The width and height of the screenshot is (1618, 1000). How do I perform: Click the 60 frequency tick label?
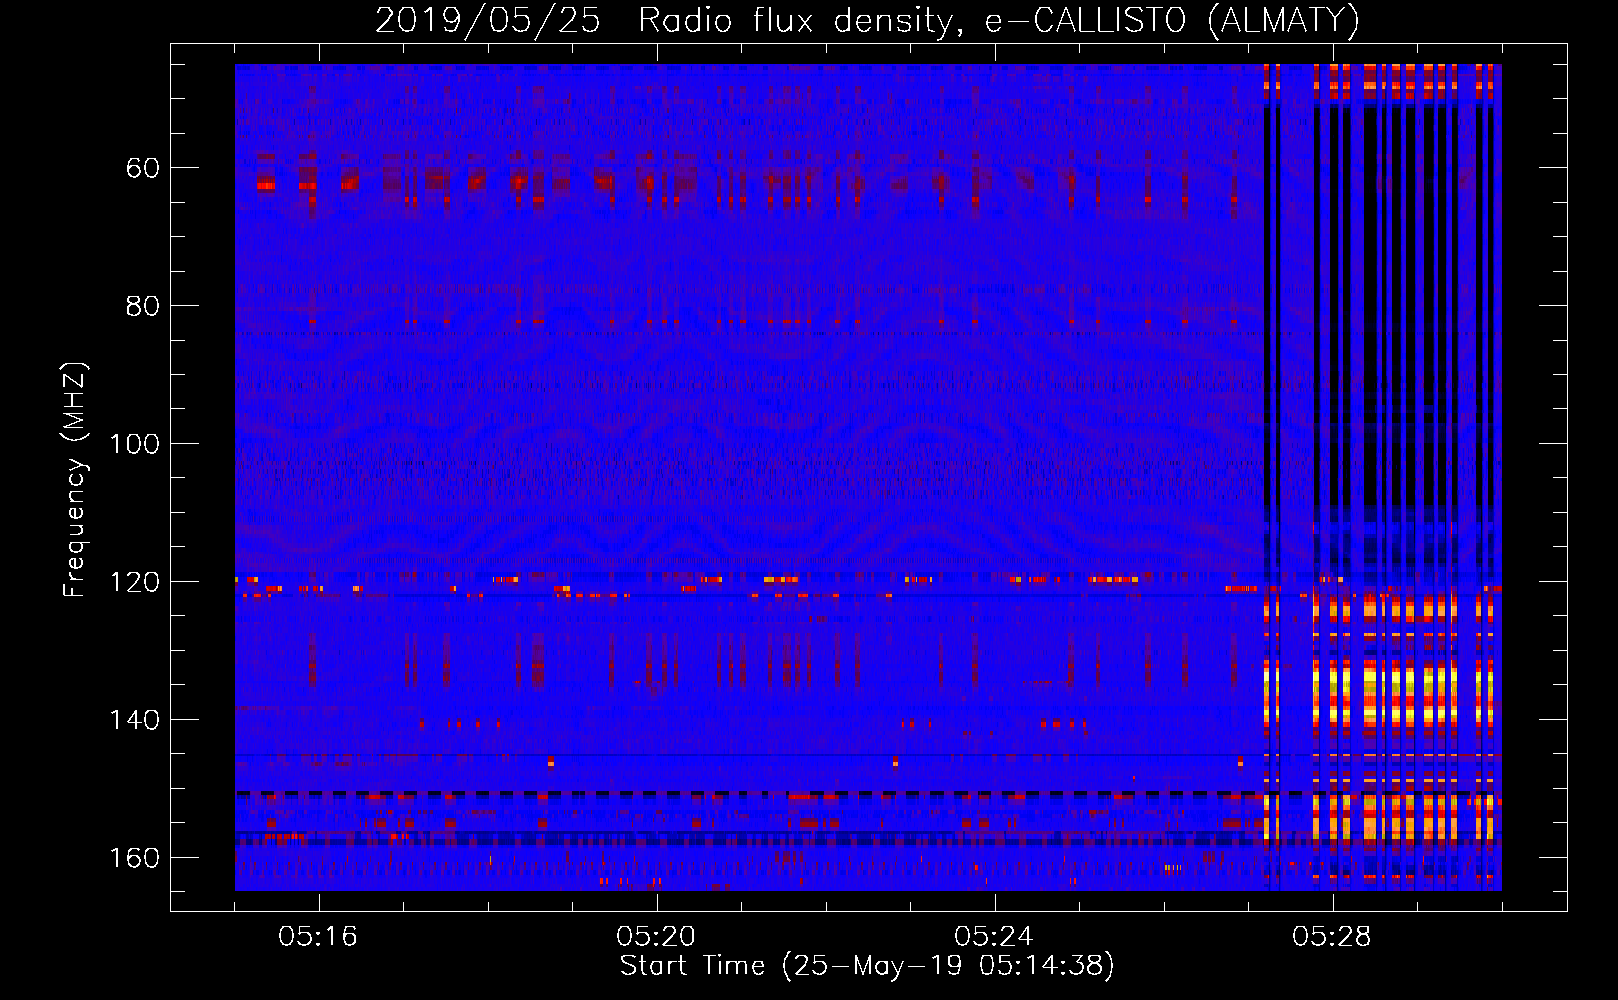tap(143, 168)
